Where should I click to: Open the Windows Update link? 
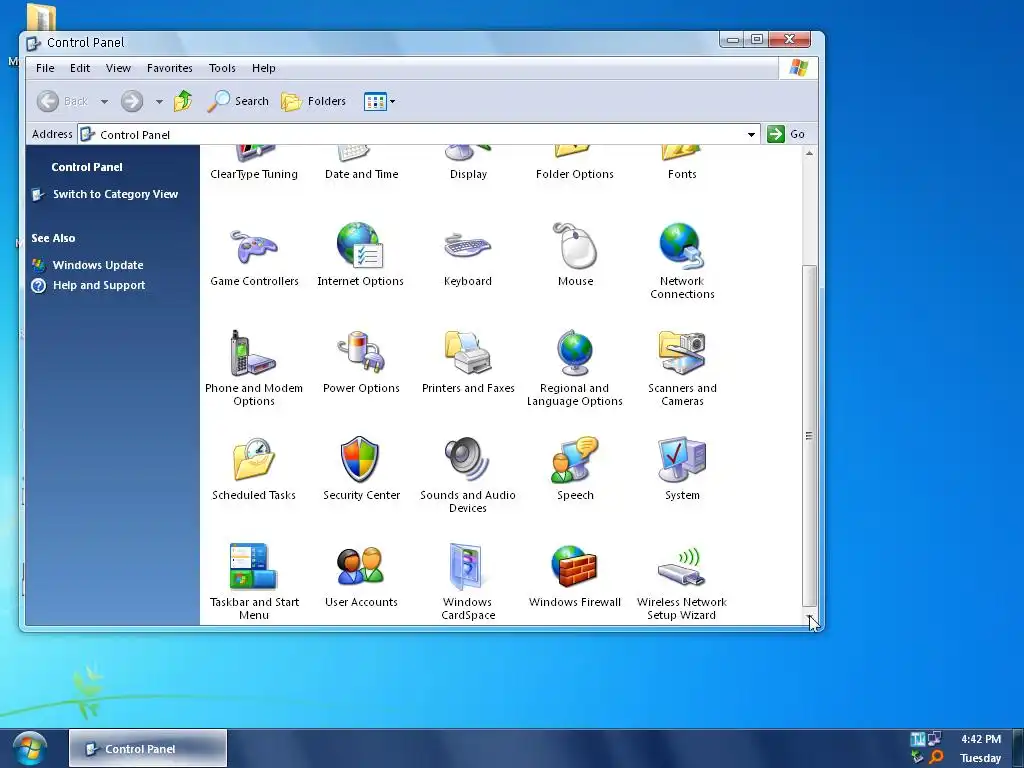[98, 265]
